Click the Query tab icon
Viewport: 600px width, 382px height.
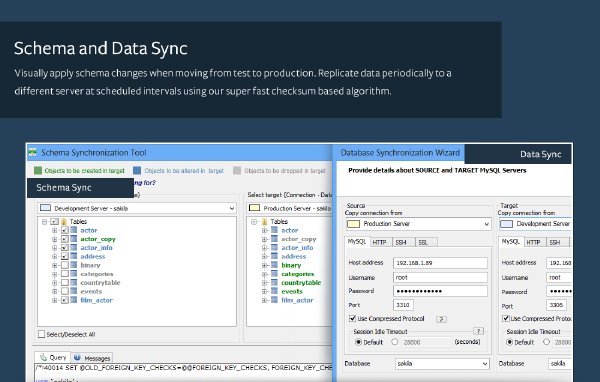pyautogui.click(x=44, y=357)
